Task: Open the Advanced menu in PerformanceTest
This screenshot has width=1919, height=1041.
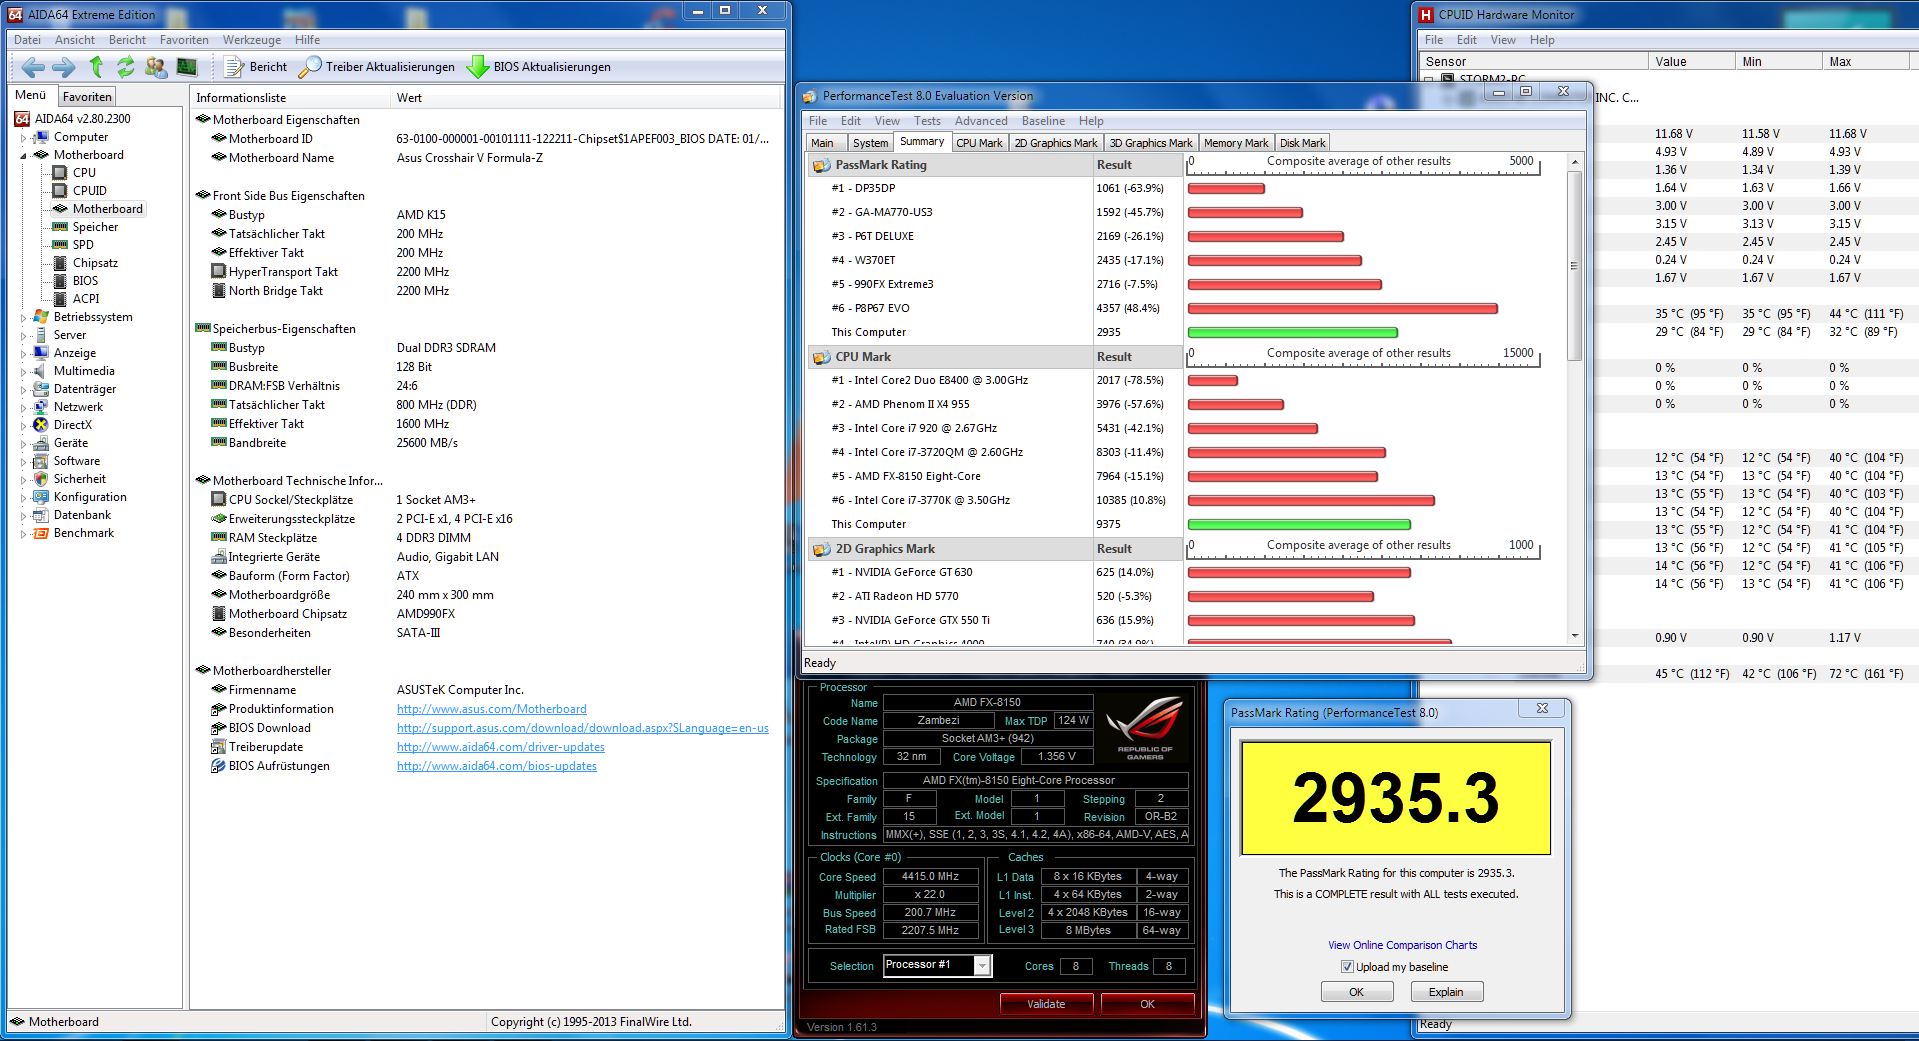Action: [981, 121]
